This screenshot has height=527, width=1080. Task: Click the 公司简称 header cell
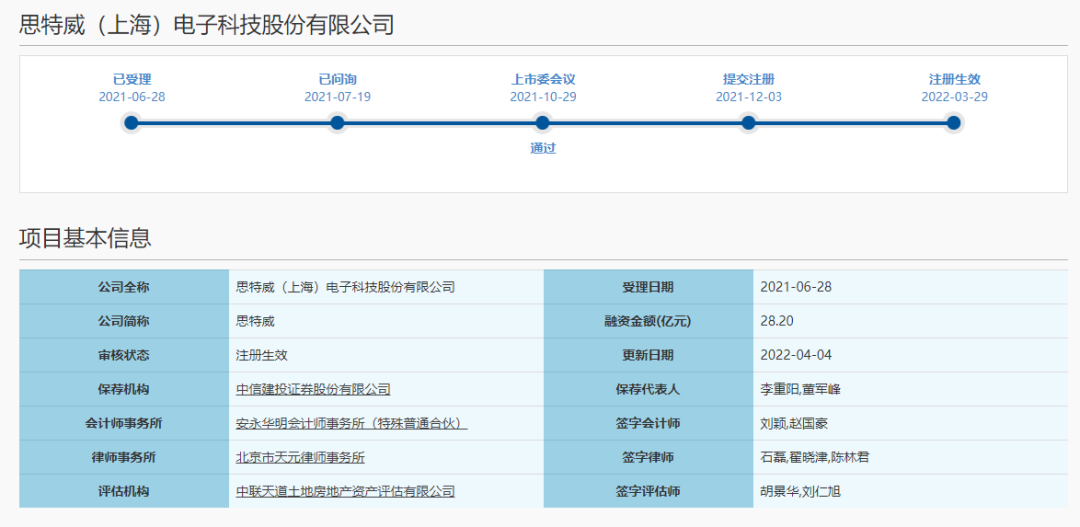pos(124,321)
